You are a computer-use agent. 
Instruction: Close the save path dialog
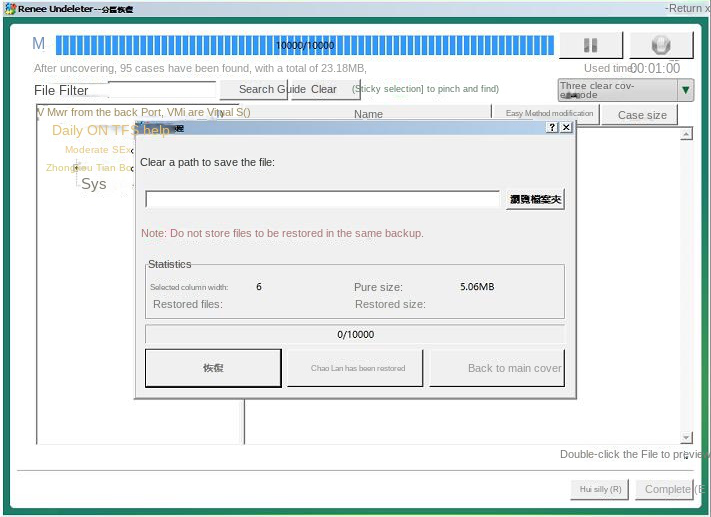click(x=566, y=127)
